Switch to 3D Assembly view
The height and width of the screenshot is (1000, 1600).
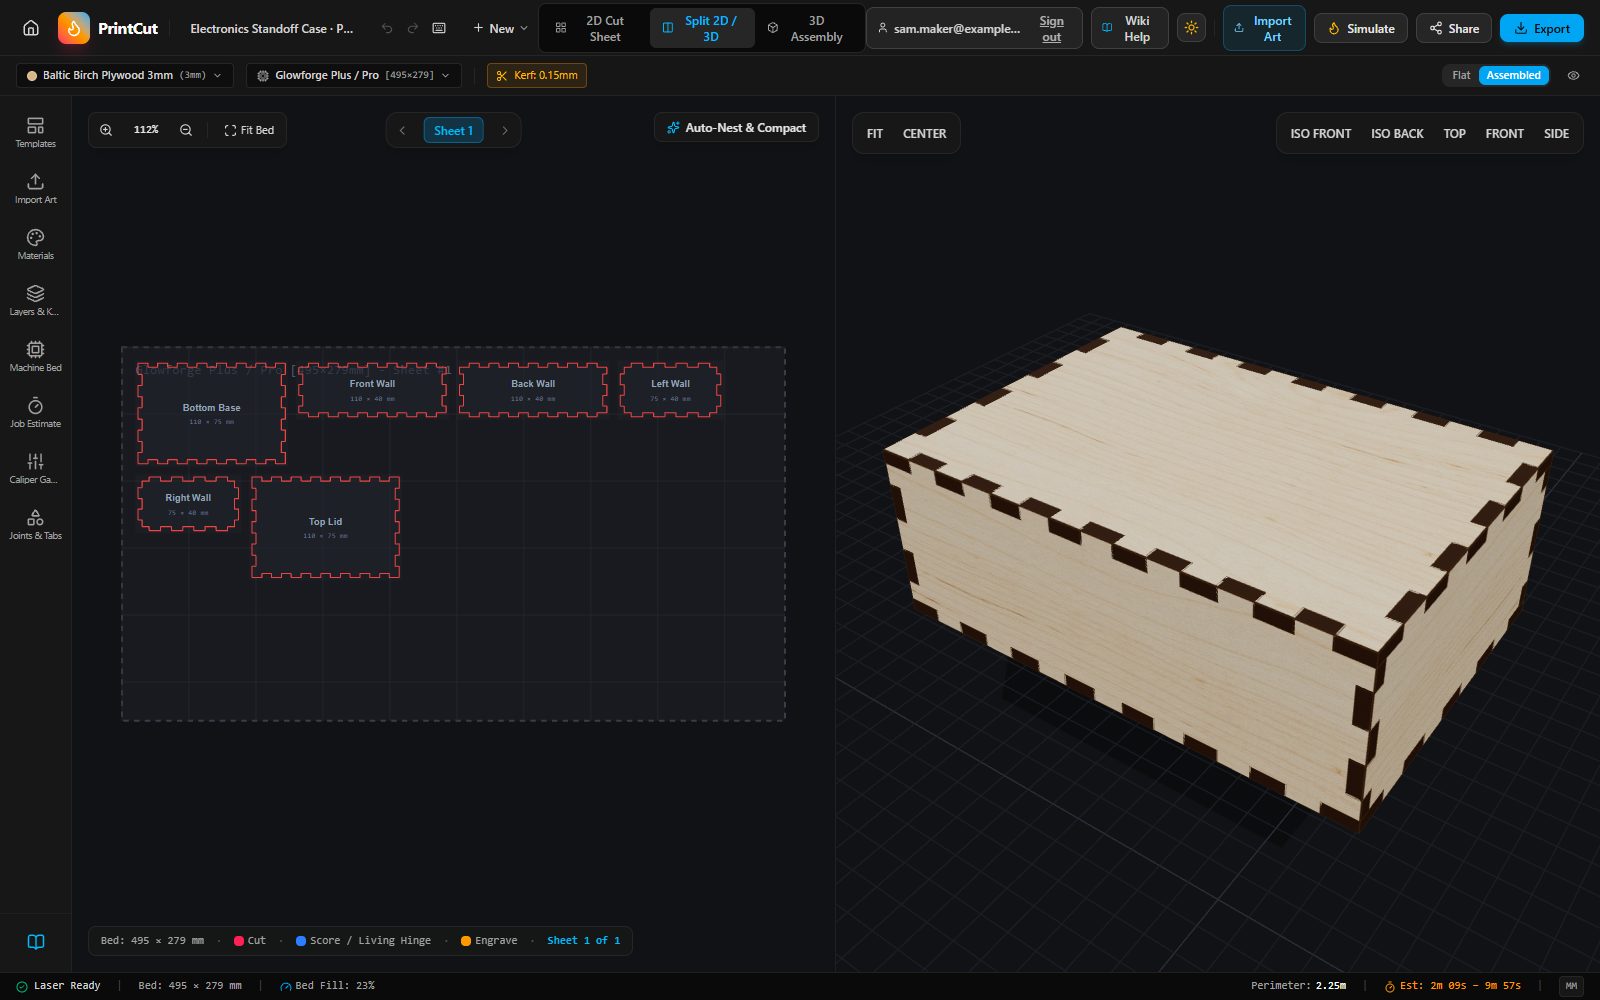(x=808, y=28)
